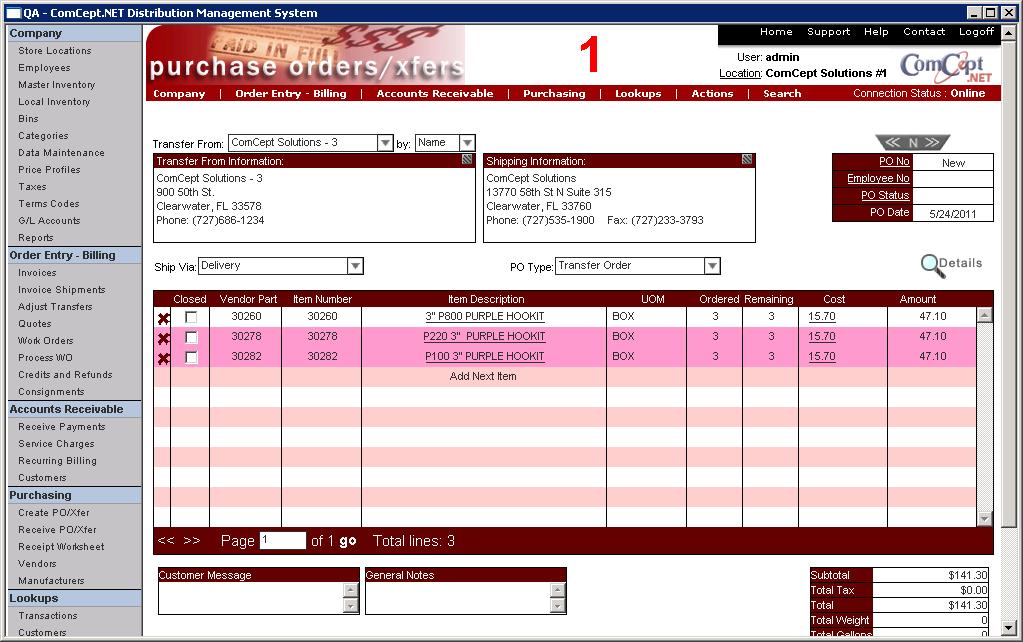The width and height of the screenshot is (1023, 642).
Task: Go to the next PO record arrow
Action: click(x=934, y=143)
